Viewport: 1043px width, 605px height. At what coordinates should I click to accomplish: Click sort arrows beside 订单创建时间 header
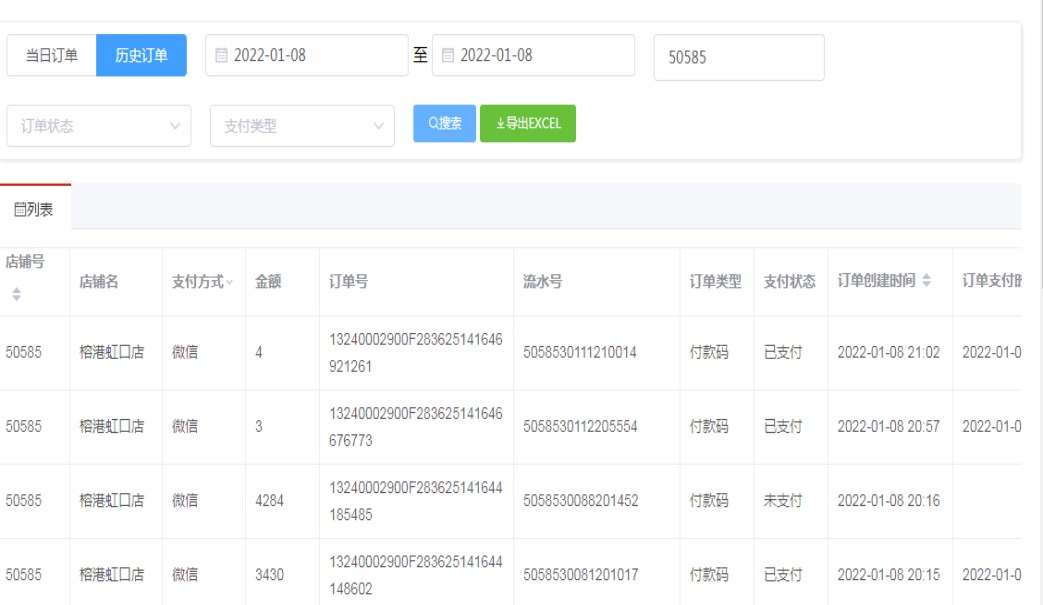tap(925, 282)
